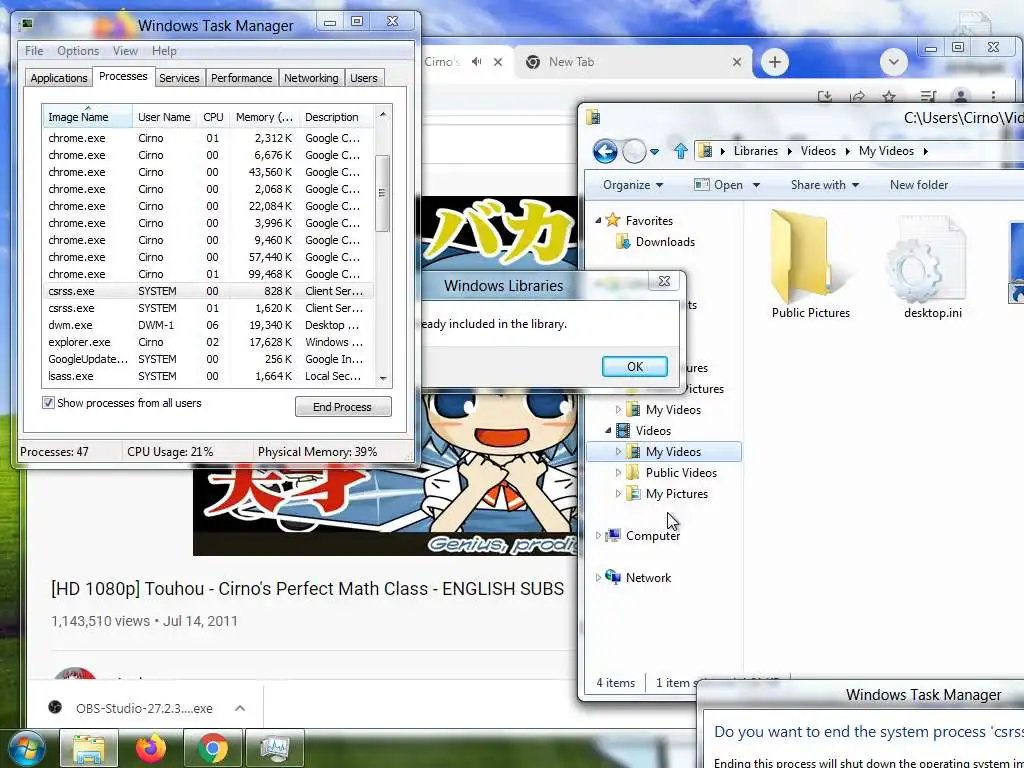Sort processes by Description column
This screenshot has width=1024, height=768.
click(x=336, y=117)
